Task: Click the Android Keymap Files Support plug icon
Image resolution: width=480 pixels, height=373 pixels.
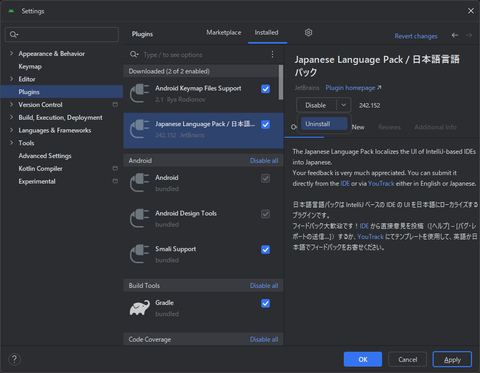Action: pos(139,94)
